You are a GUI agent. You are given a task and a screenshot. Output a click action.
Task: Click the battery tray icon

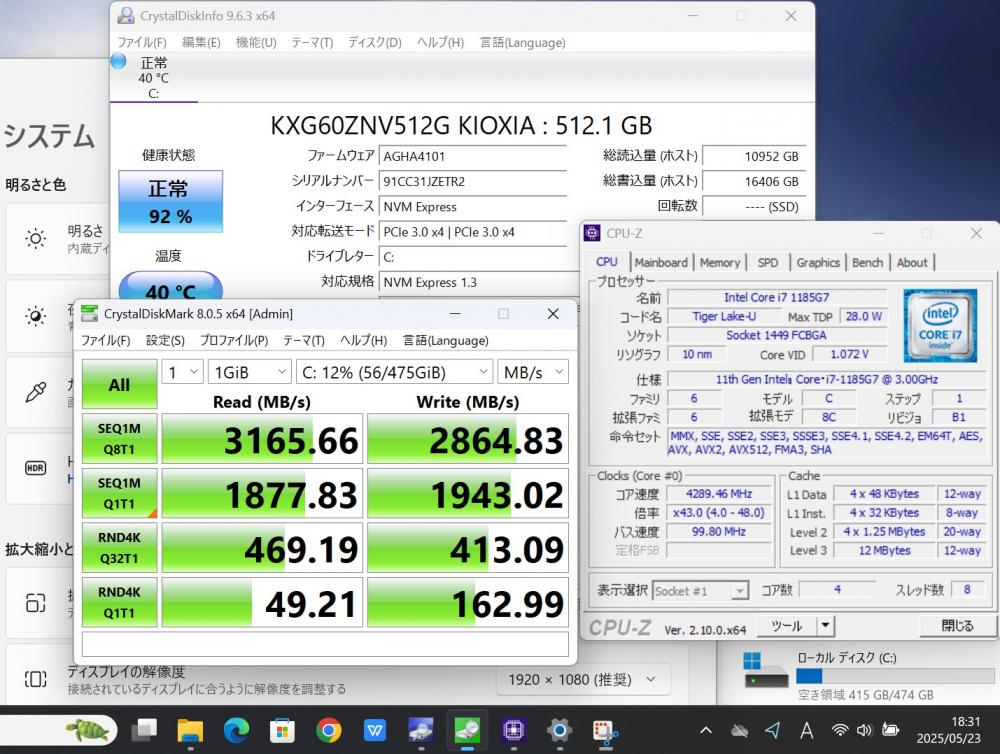pyautogui.click(x=890, y=730)
